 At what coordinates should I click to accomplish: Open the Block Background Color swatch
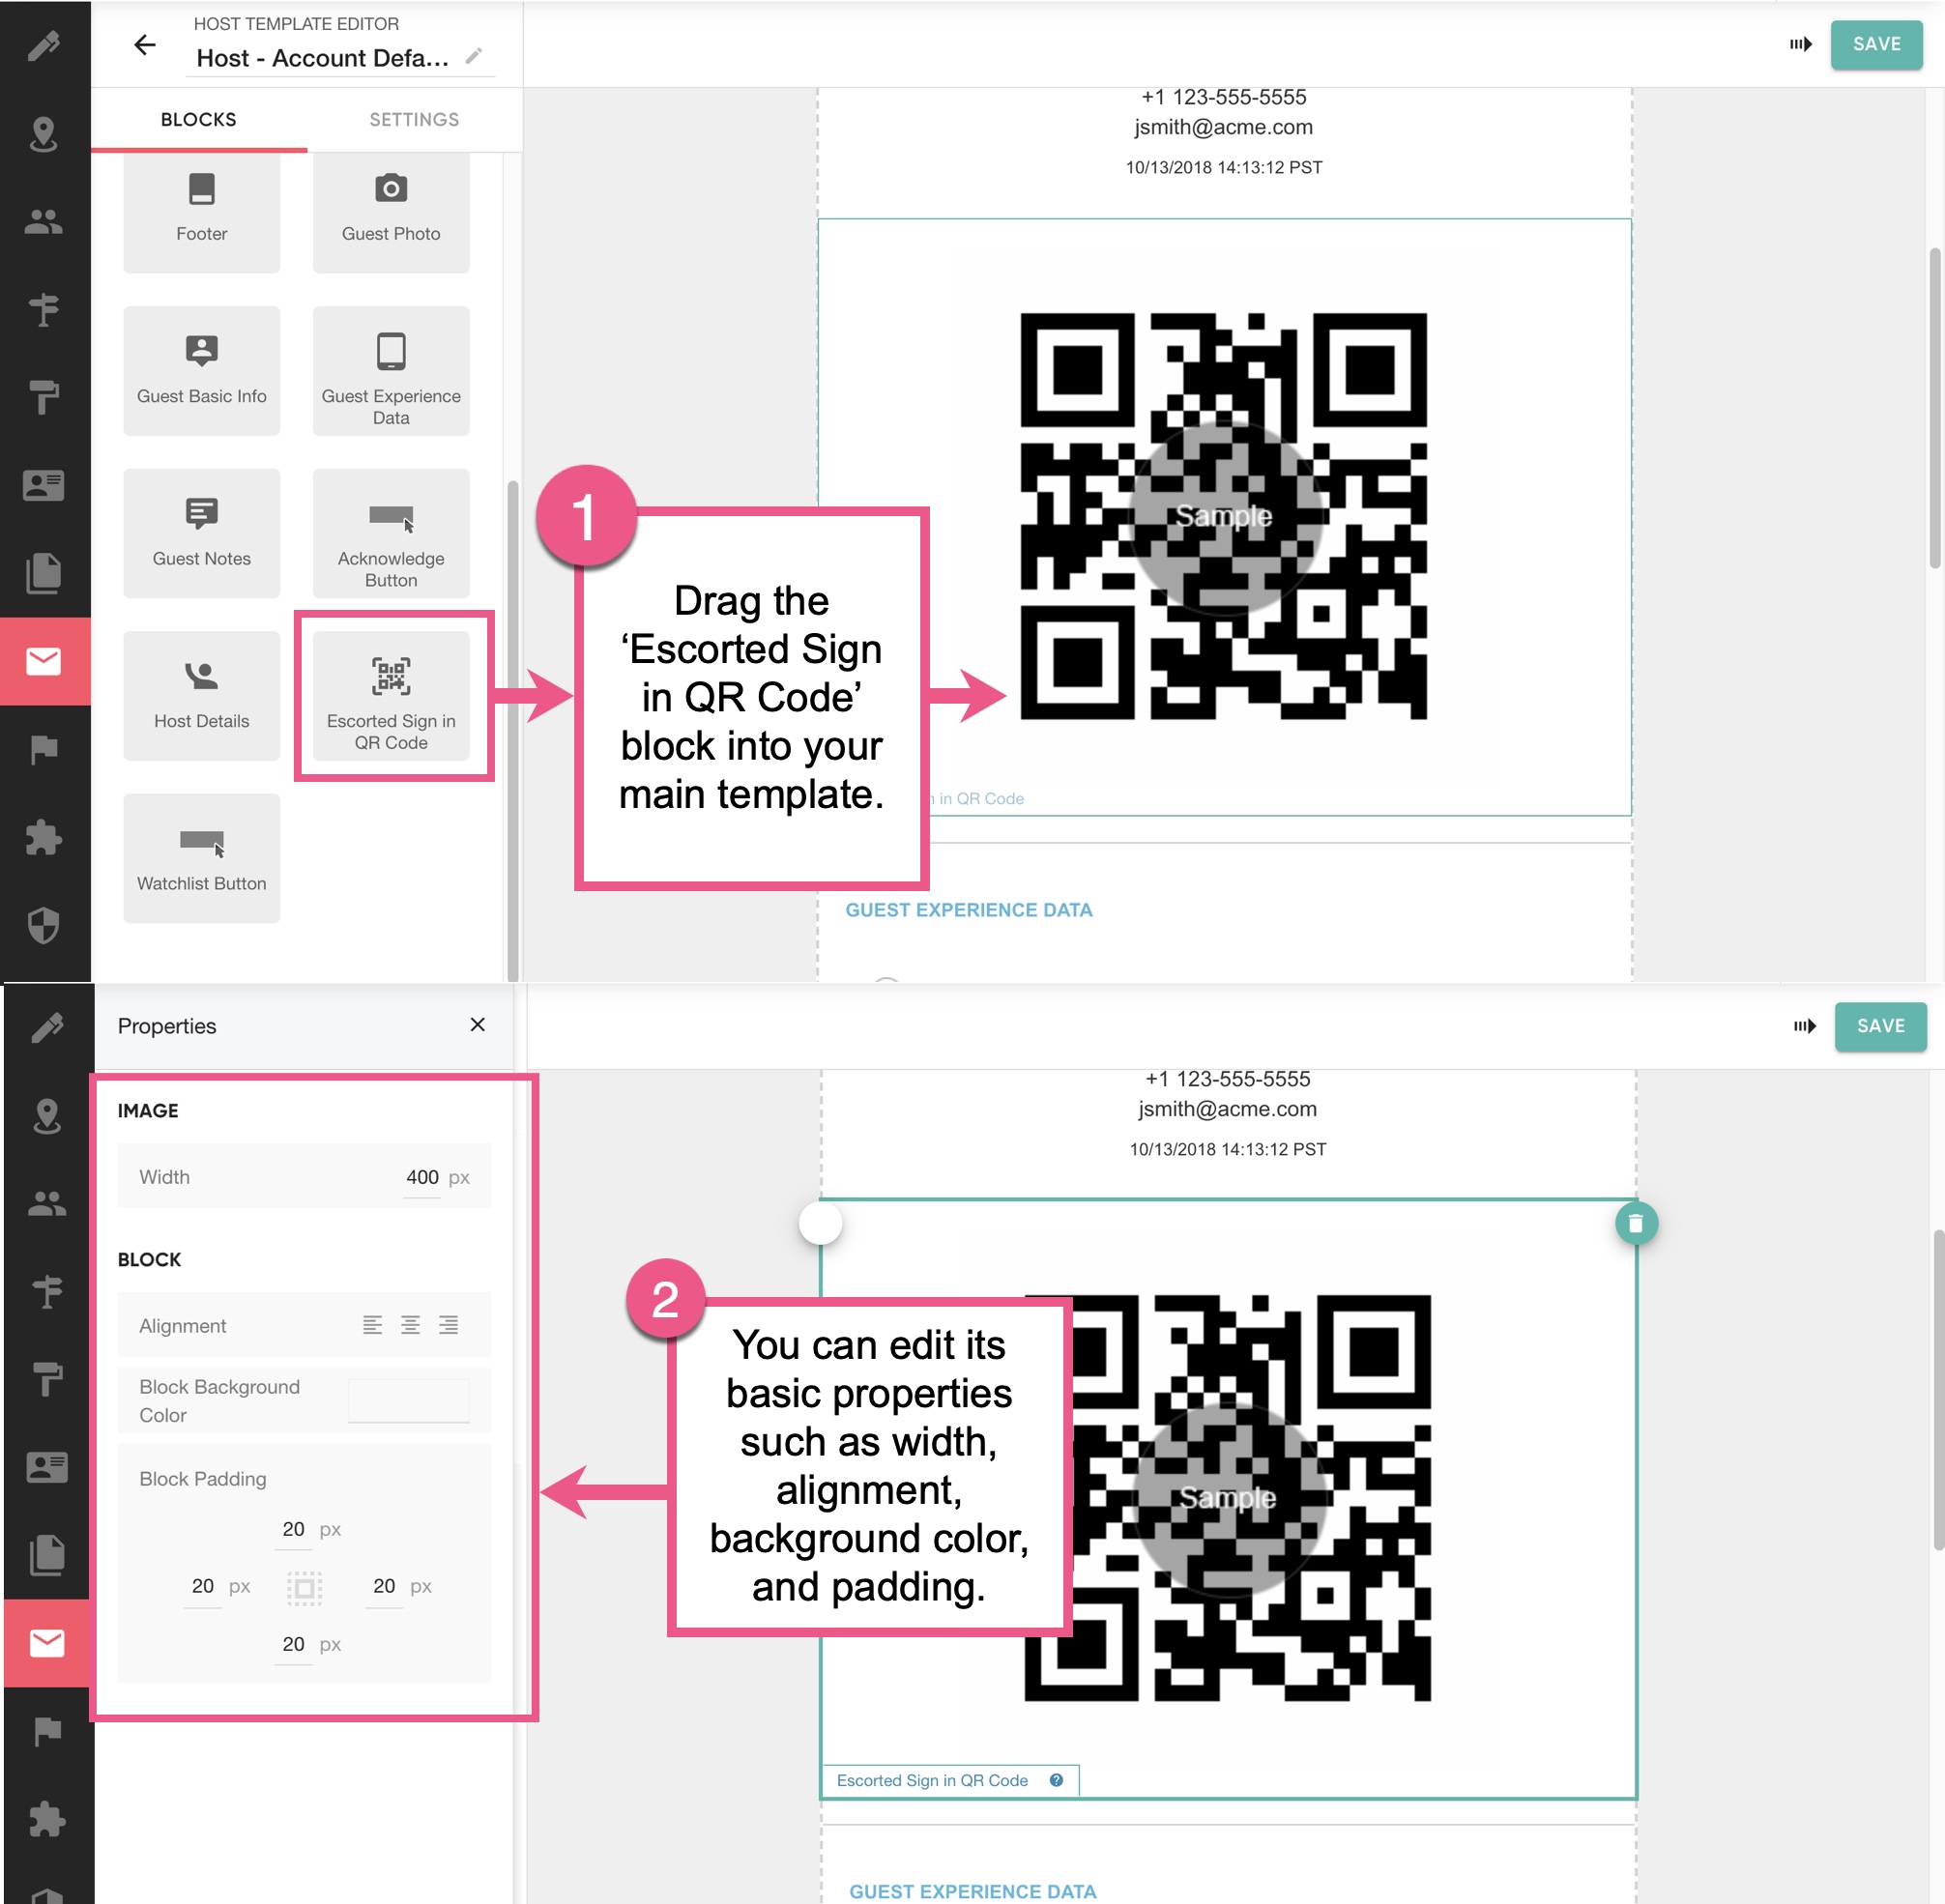[x=408, y=1400]
